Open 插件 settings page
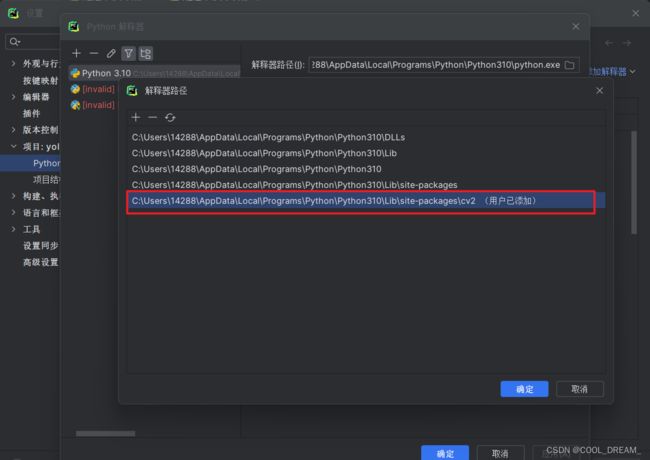Viewport: 650px width, 460px height. click(32, 113)
